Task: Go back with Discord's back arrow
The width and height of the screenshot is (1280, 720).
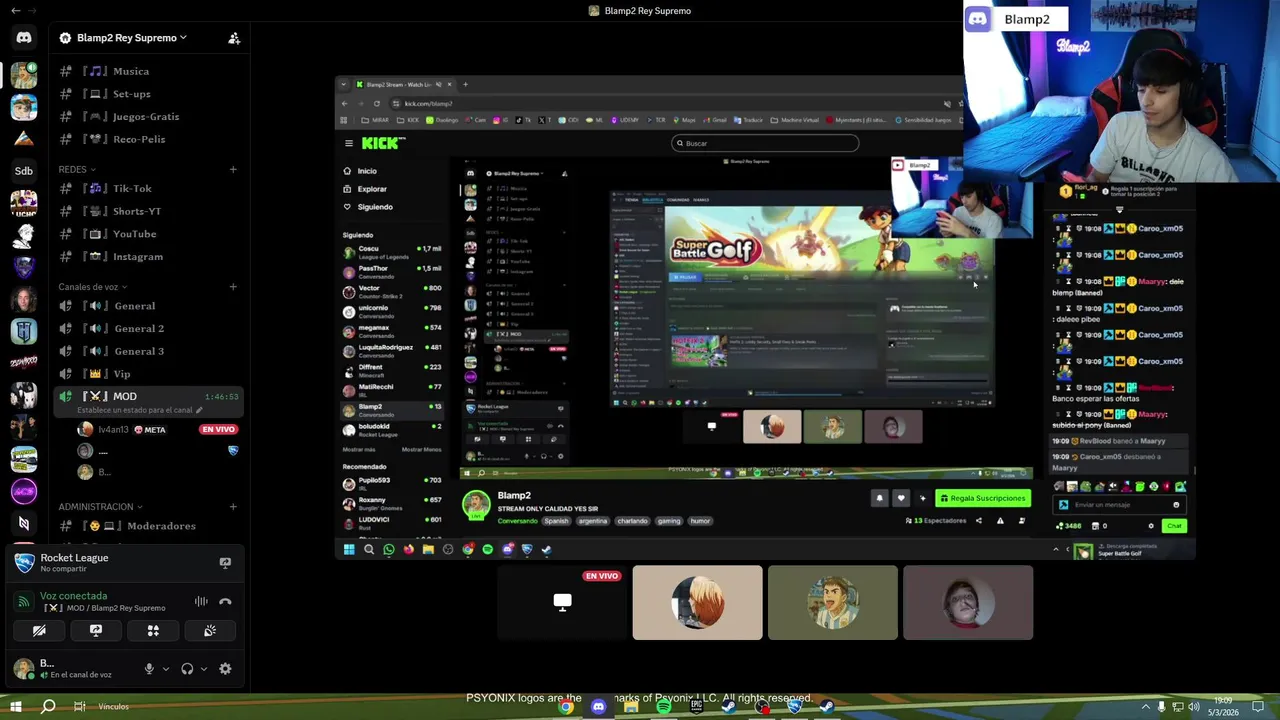Action: [x=15, y=10]
